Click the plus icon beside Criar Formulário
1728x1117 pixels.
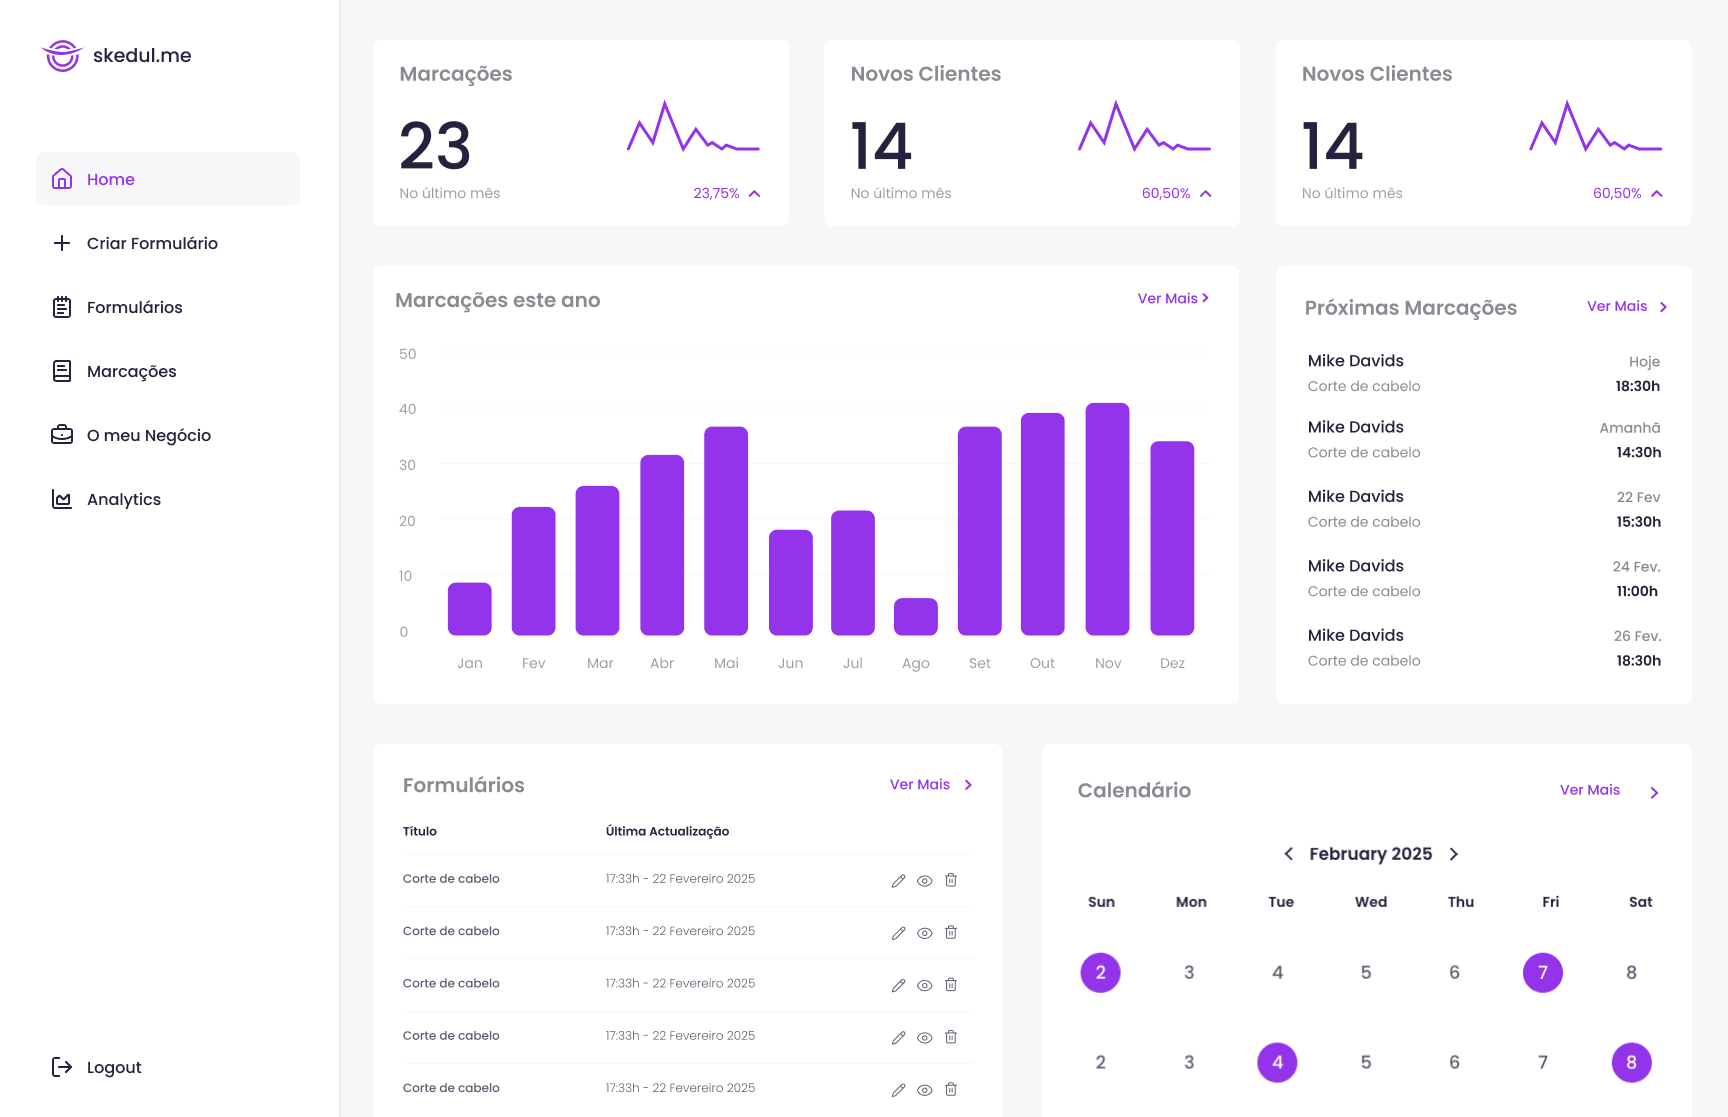click(x=62, y=243)
